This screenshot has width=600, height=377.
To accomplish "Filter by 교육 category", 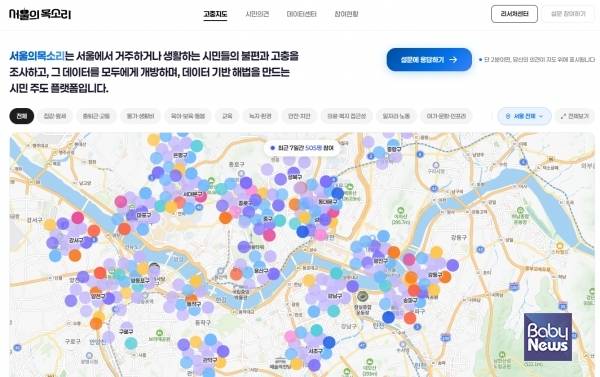I will point(227,116).
